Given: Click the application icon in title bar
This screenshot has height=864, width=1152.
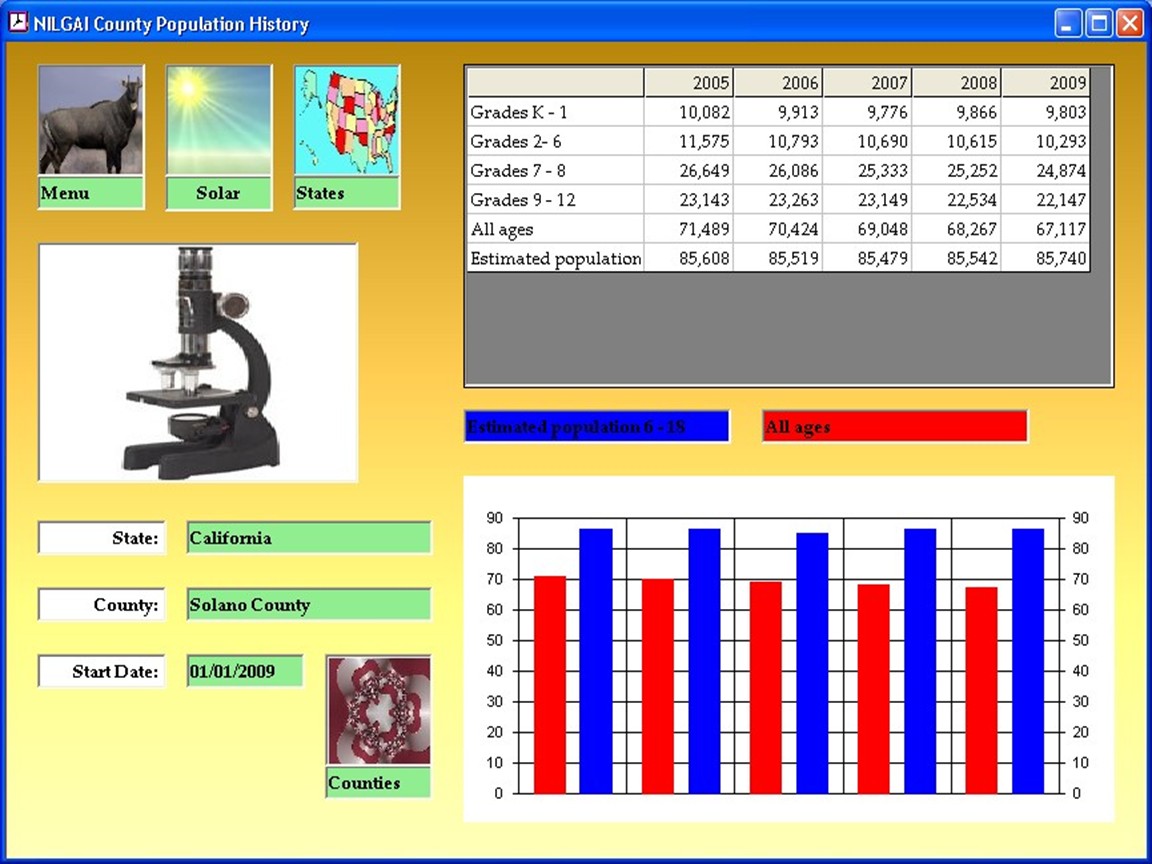Looking at the screenshot, I should [x=17, y=24].
